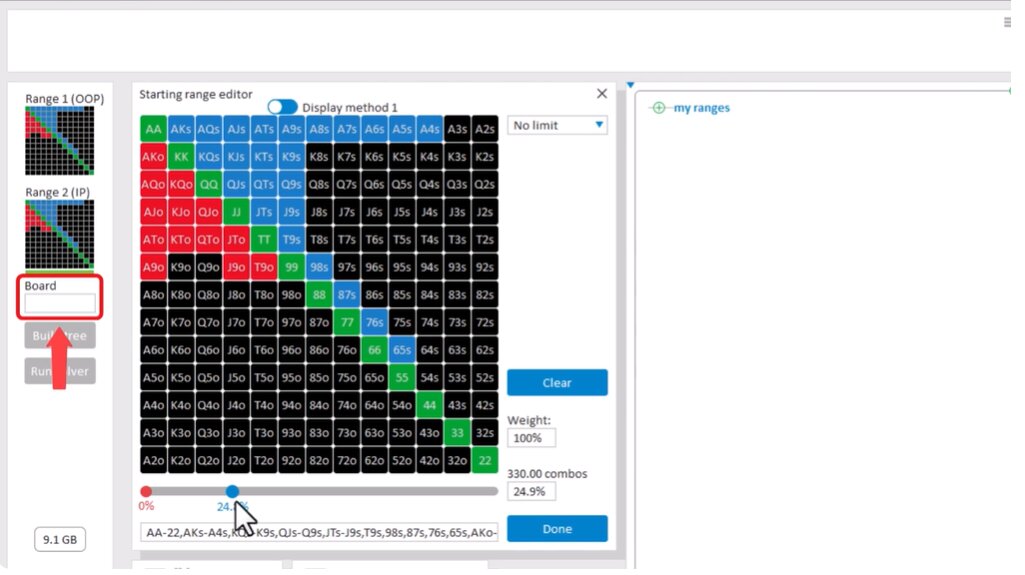Click the 9.1 GB memory indicator
The height and width of the screenshot is (575, 1025).
coord(59,540)
